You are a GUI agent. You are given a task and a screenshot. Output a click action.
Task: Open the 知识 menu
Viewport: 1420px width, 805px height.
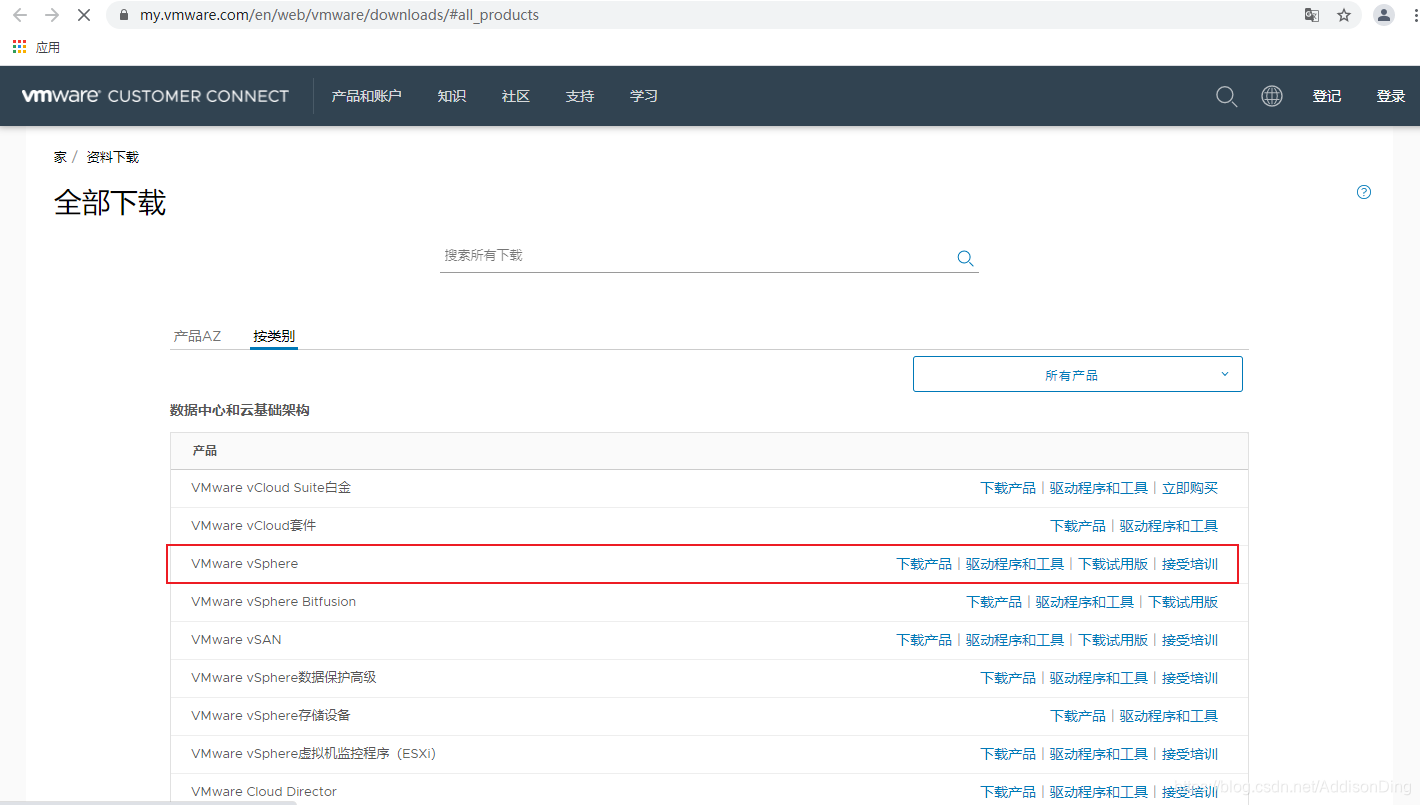452,96
